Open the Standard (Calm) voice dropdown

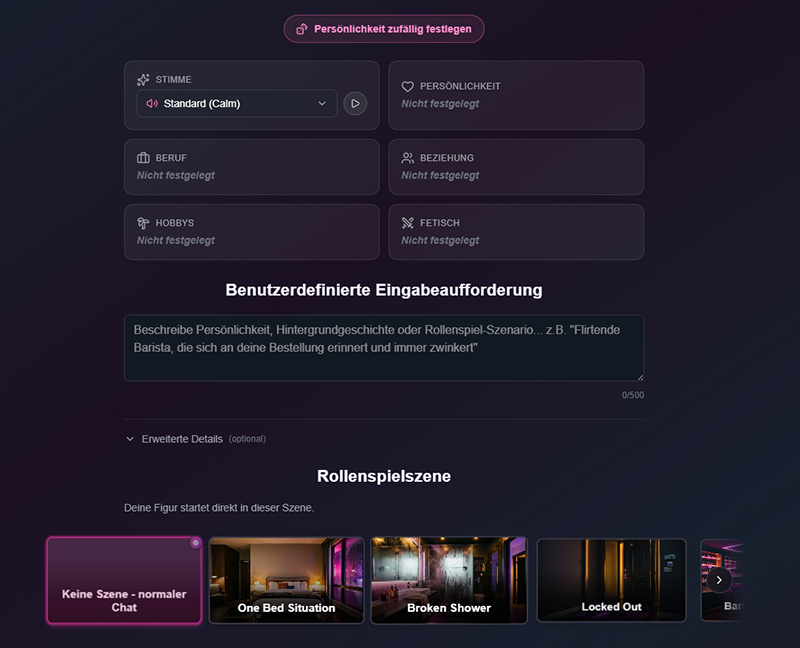237,104
